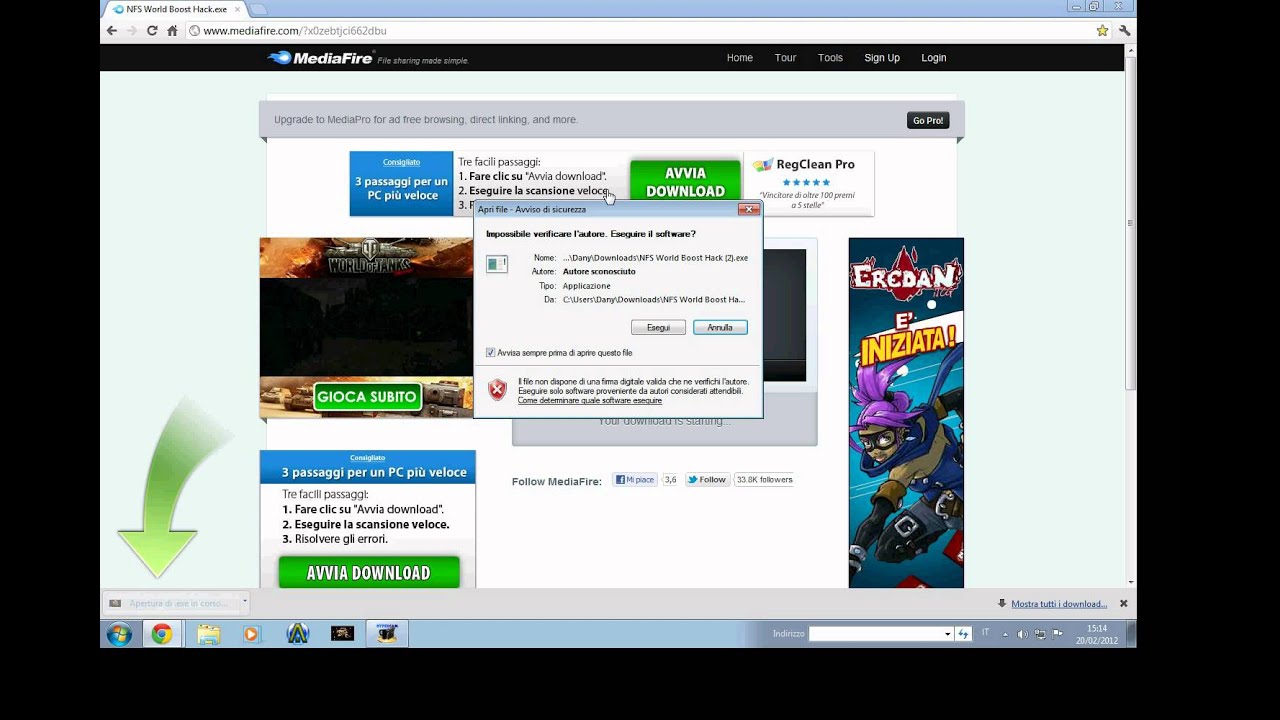Click the page vertical scrollbar

pos(1131,224)
